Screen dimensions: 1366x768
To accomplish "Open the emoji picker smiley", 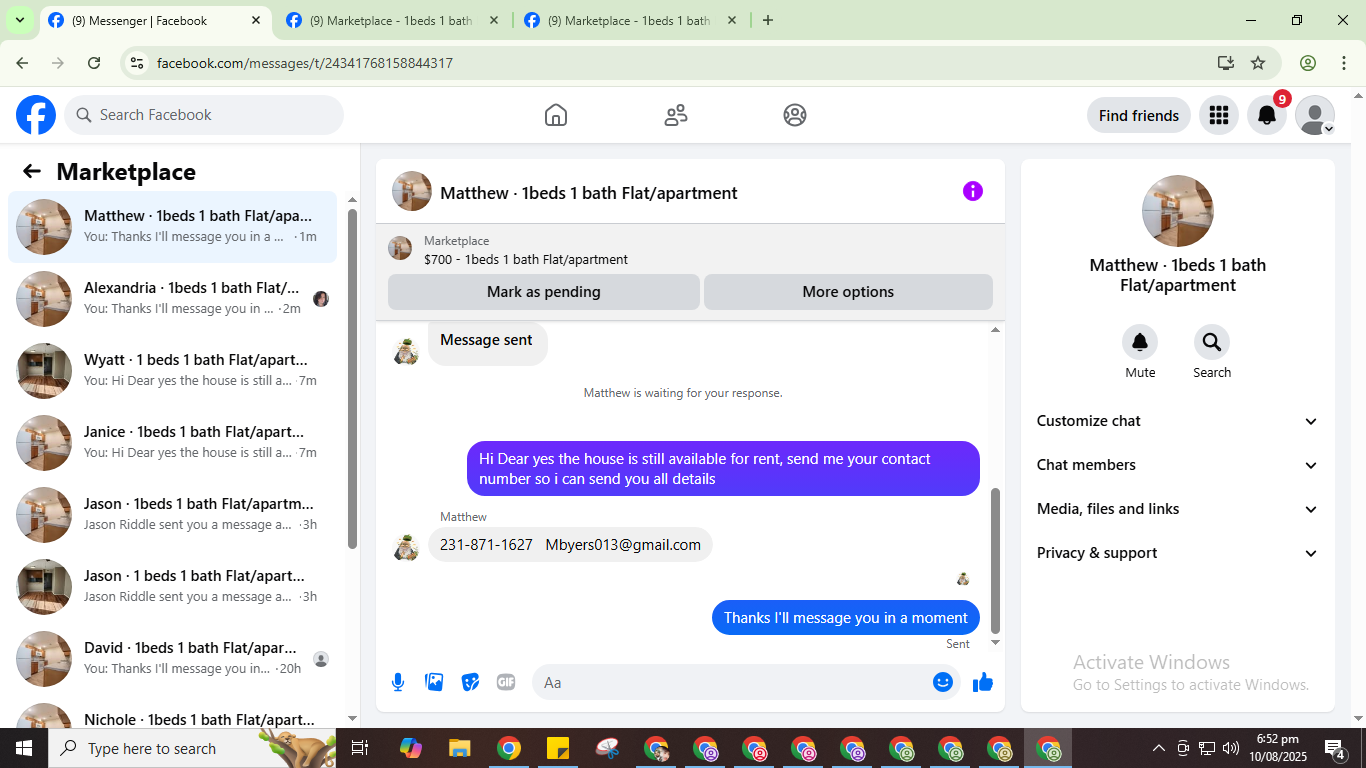I will 942,682.
